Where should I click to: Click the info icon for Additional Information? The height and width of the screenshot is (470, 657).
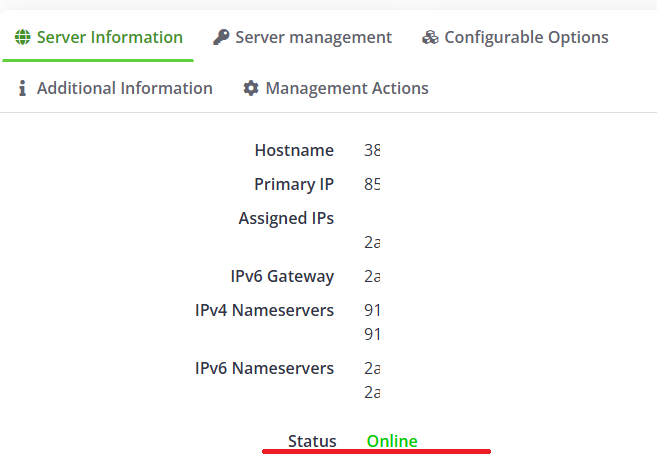[x=22, y=89]
